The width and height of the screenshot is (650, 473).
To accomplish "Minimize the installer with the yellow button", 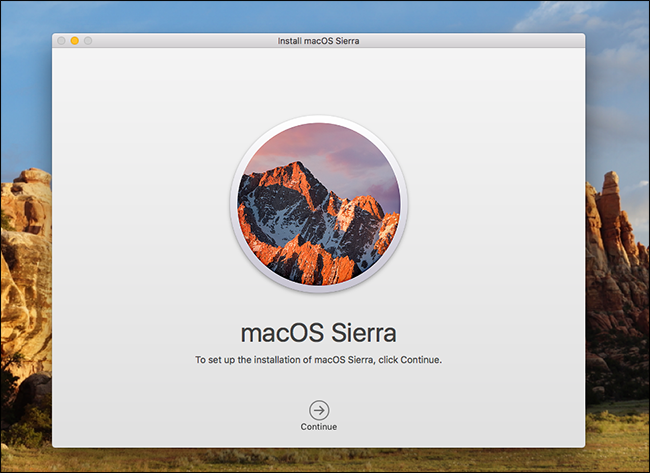I will point(75,41).
